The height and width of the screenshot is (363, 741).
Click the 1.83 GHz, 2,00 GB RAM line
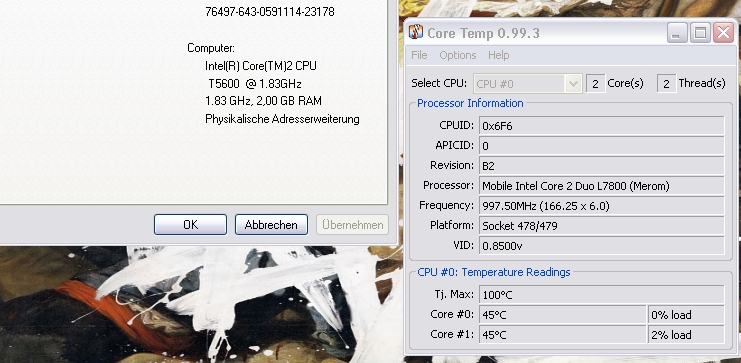coord(263,101)
